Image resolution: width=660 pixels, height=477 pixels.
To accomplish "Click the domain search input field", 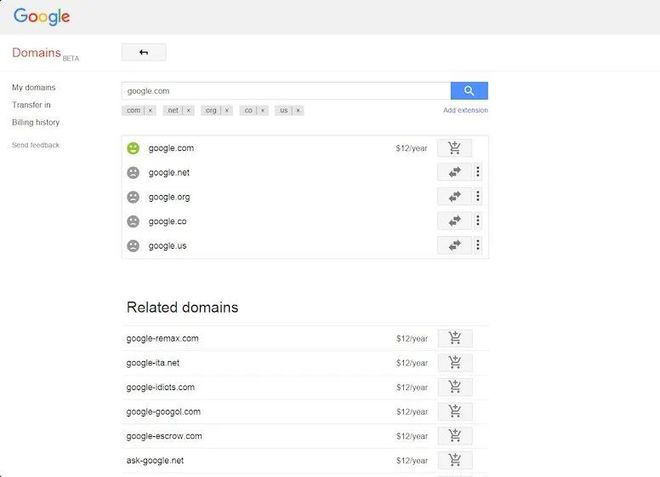I will click(286, 91).
